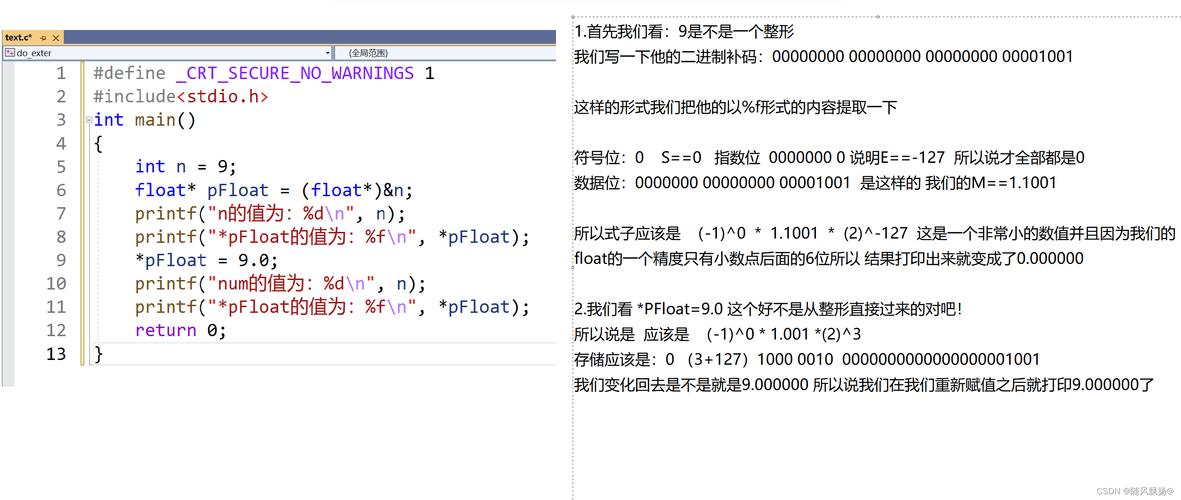Click the binary value 00000000 00000000 00000000 00001001
The height and width of the screenshot is (500, 1181).
pos(922,56)
